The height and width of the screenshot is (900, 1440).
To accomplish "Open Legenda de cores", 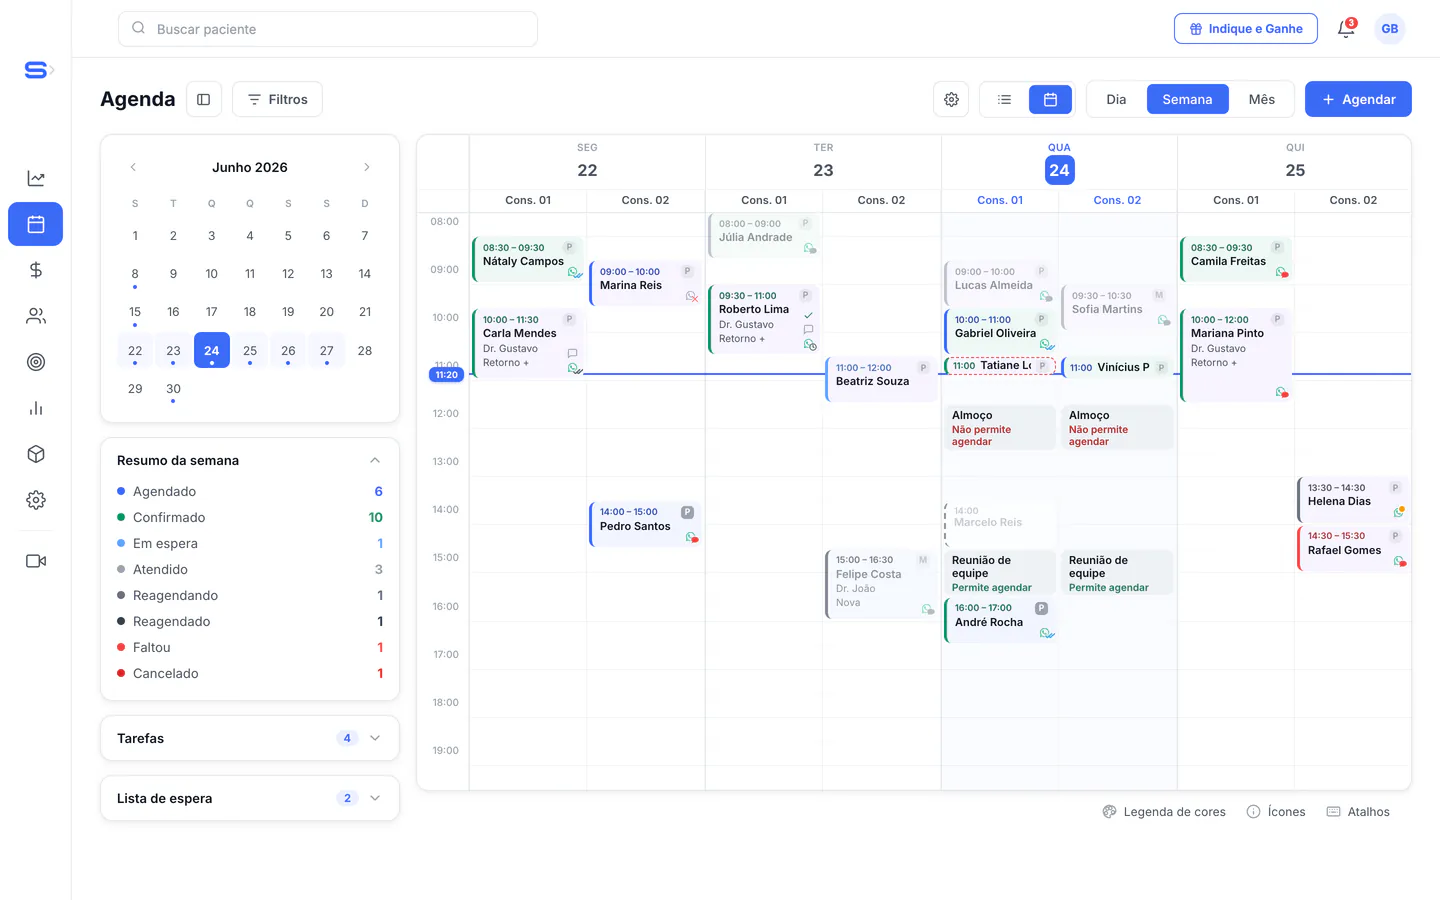I will pyautogui.click(x=1164, y=812).
